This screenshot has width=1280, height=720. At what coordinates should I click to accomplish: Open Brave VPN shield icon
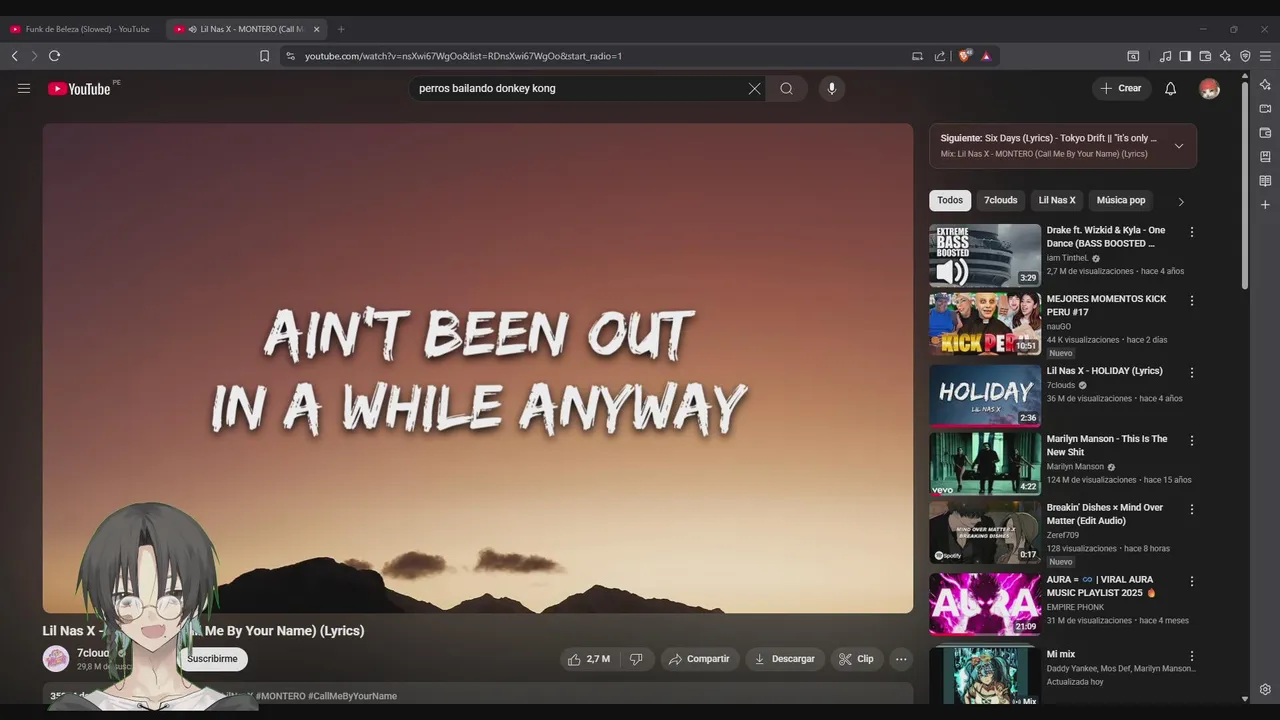1245,56
